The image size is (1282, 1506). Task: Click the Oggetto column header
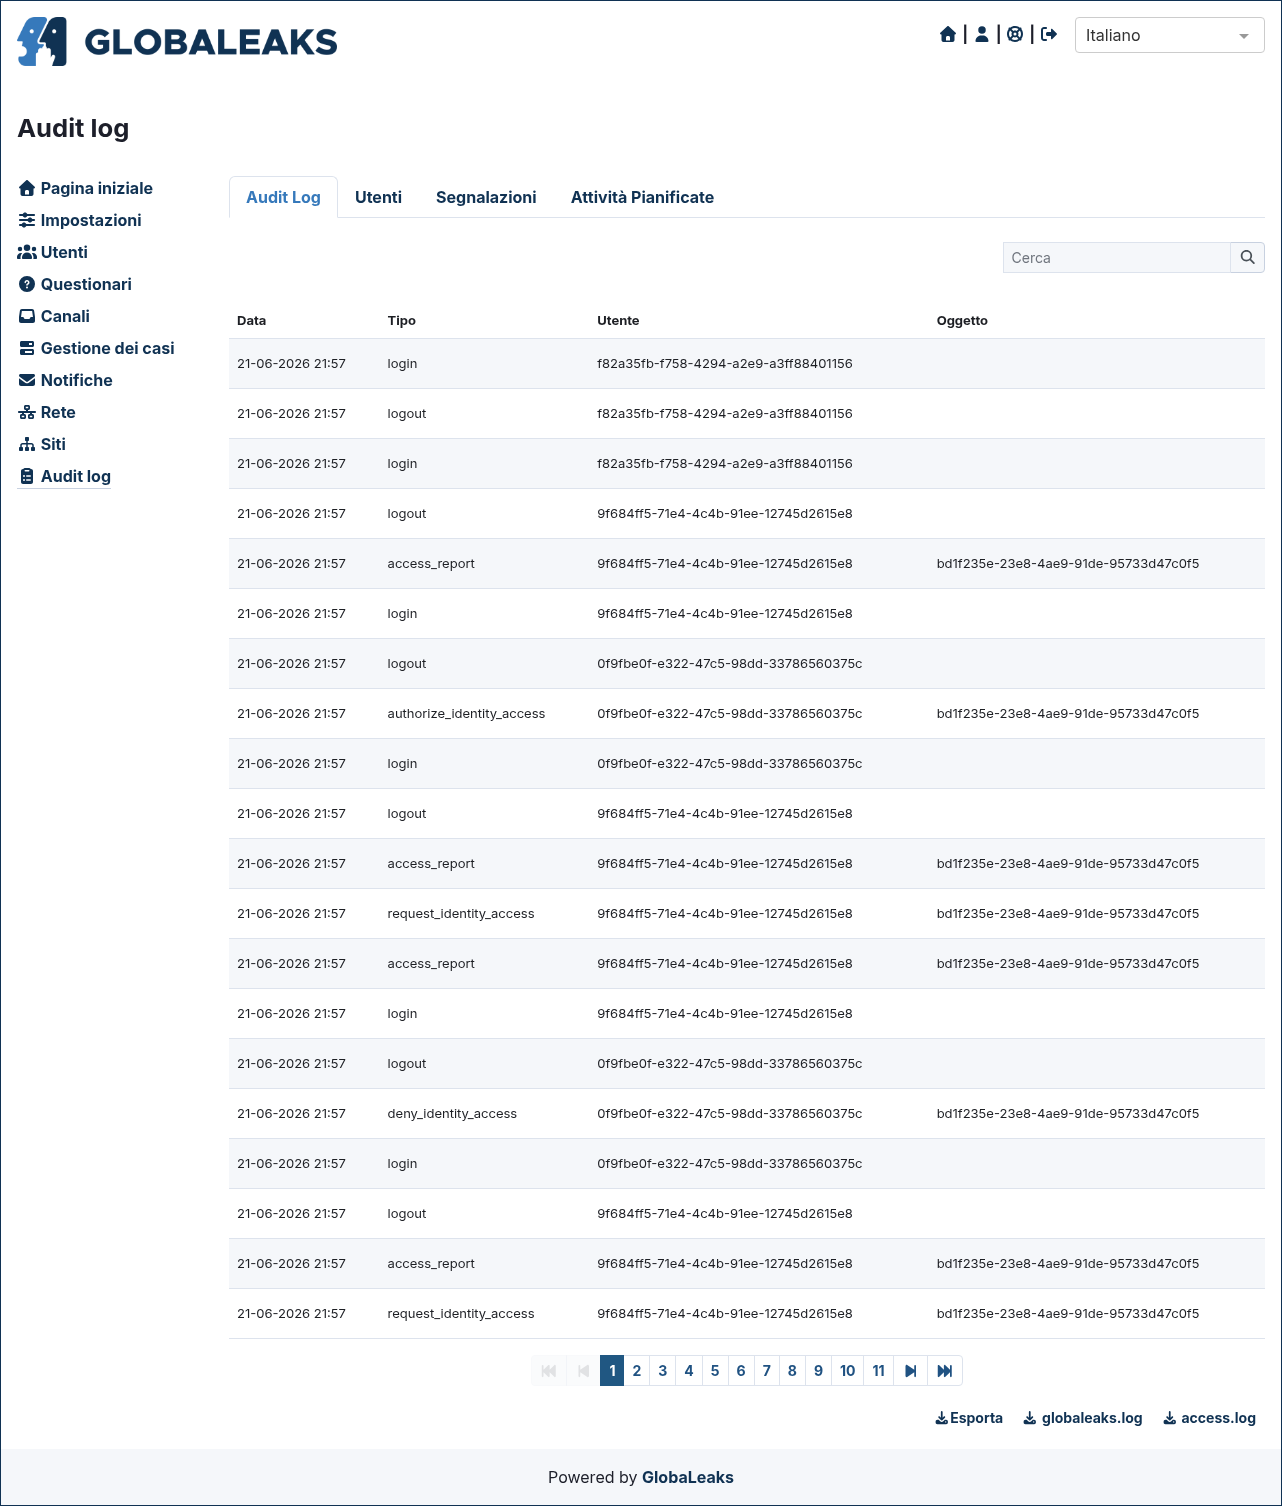(x=962, y=321)
